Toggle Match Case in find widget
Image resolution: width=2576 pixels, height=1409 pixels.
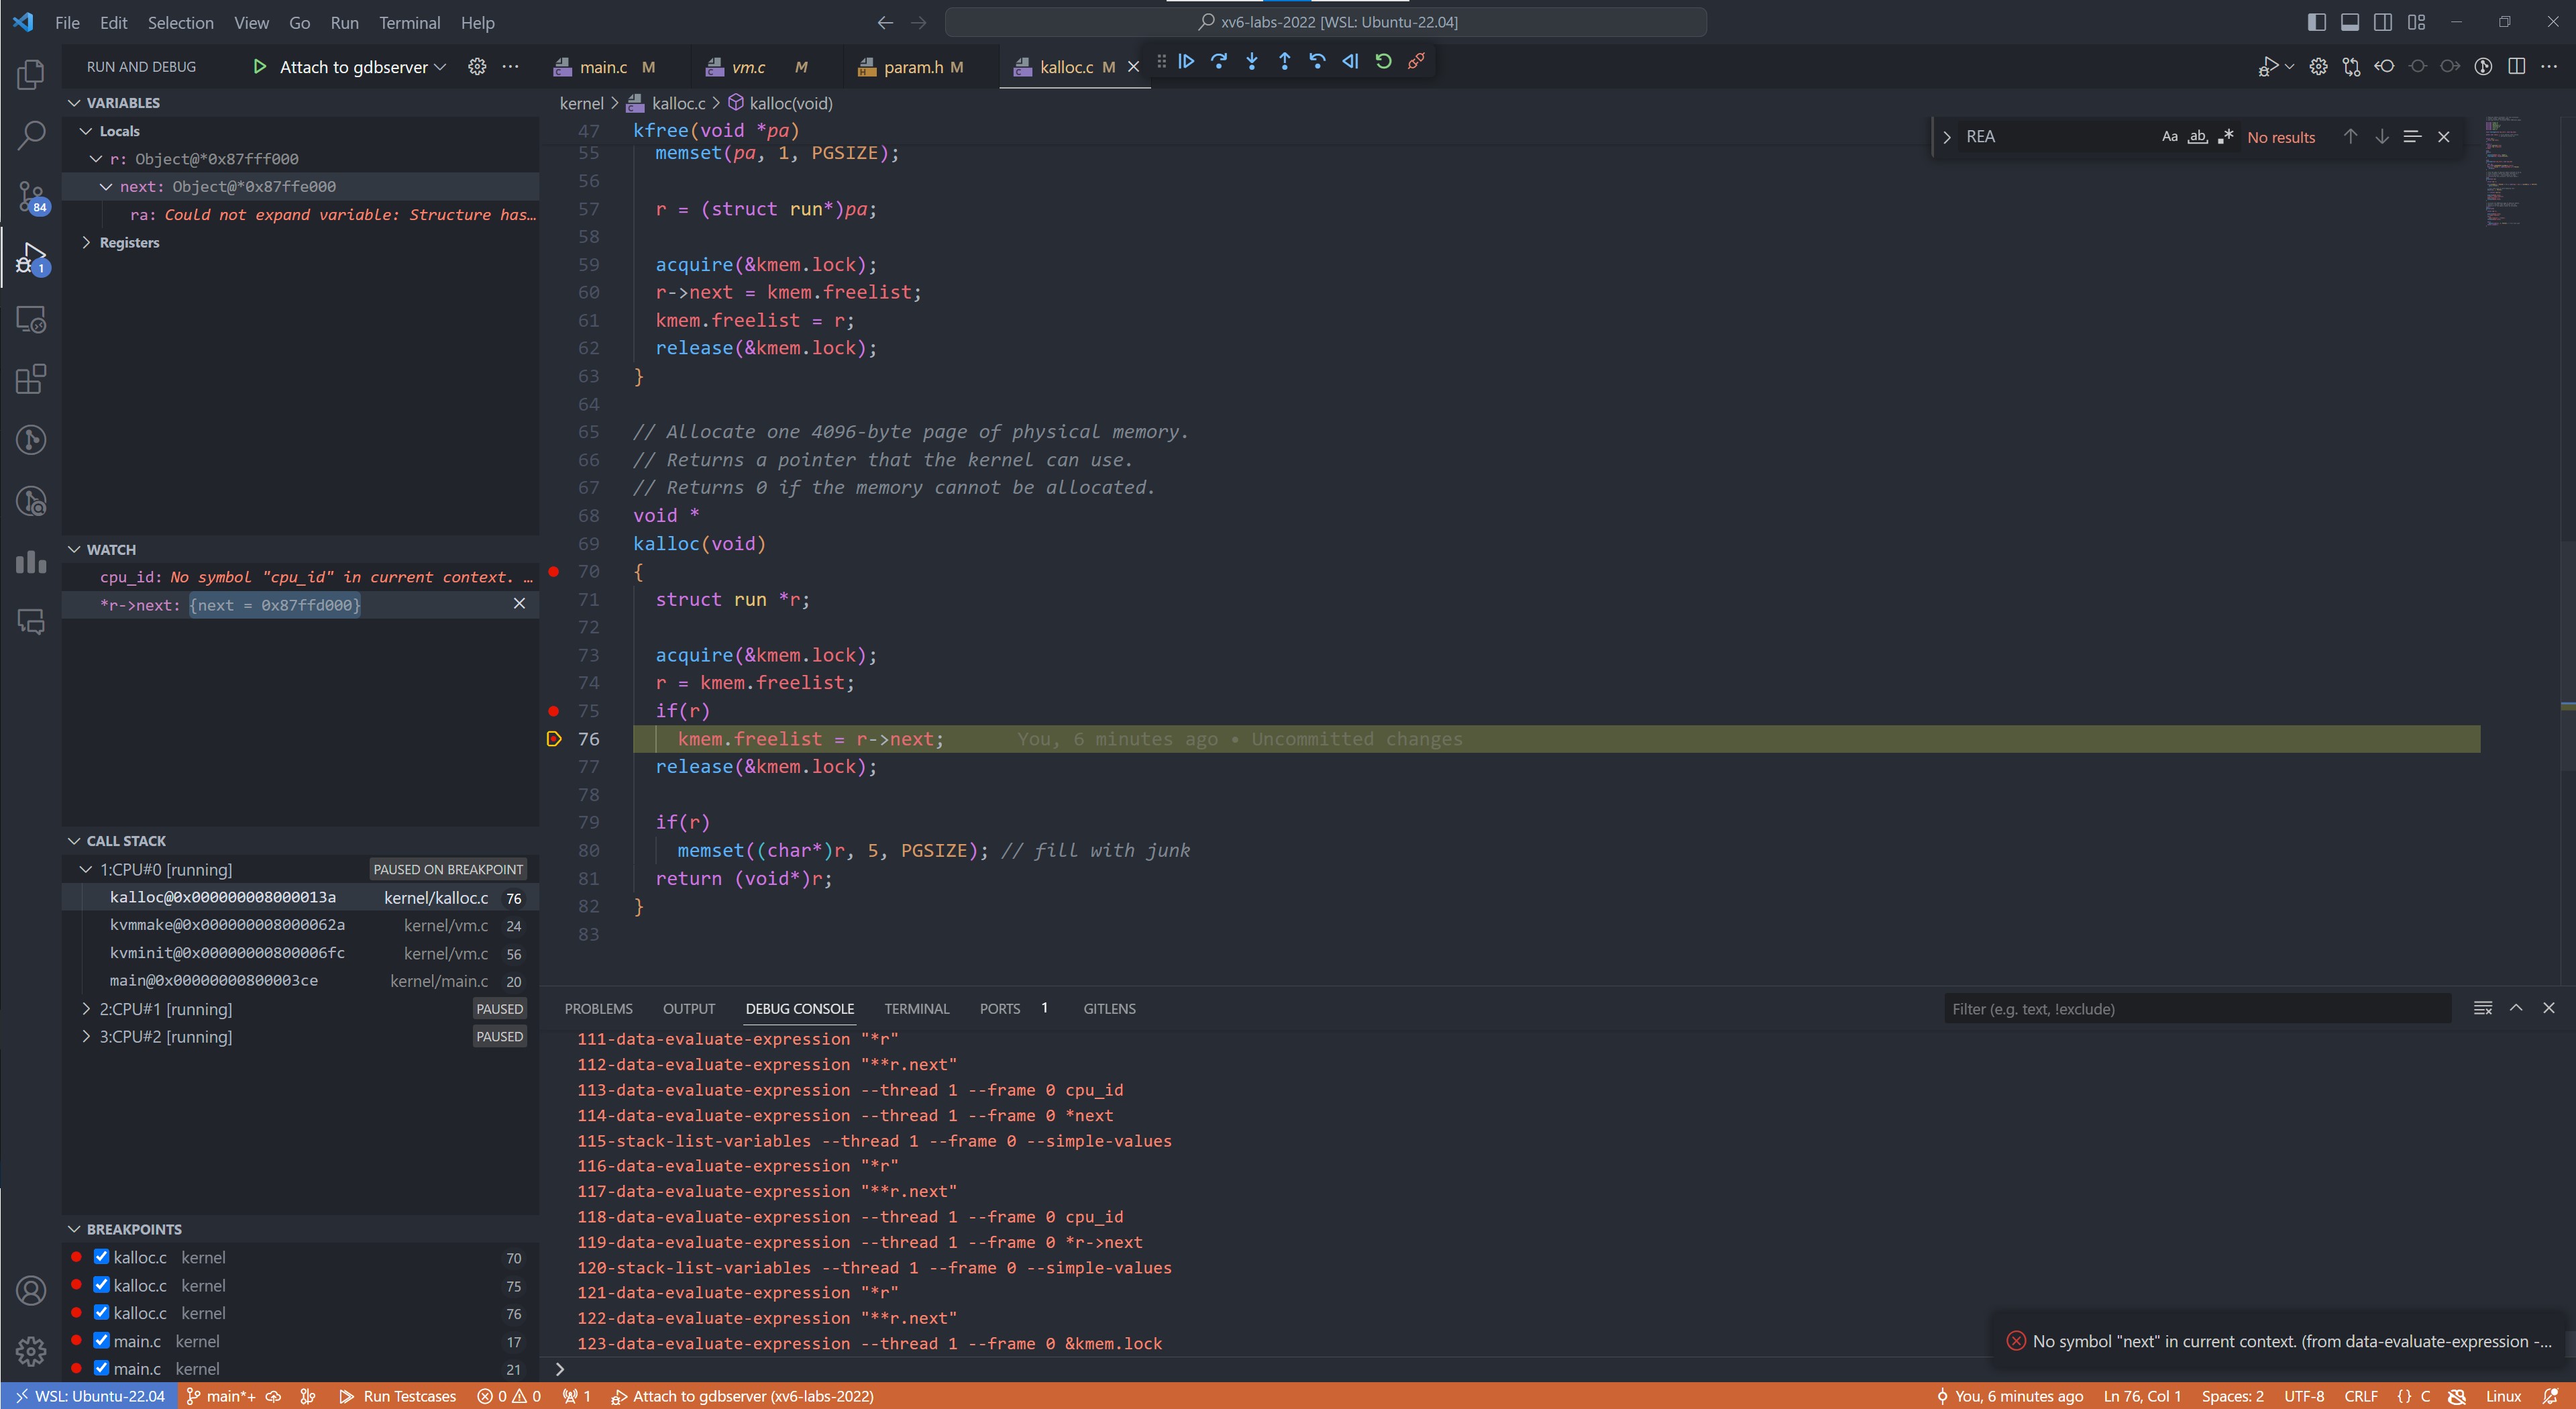click(x=2169, y=137)
